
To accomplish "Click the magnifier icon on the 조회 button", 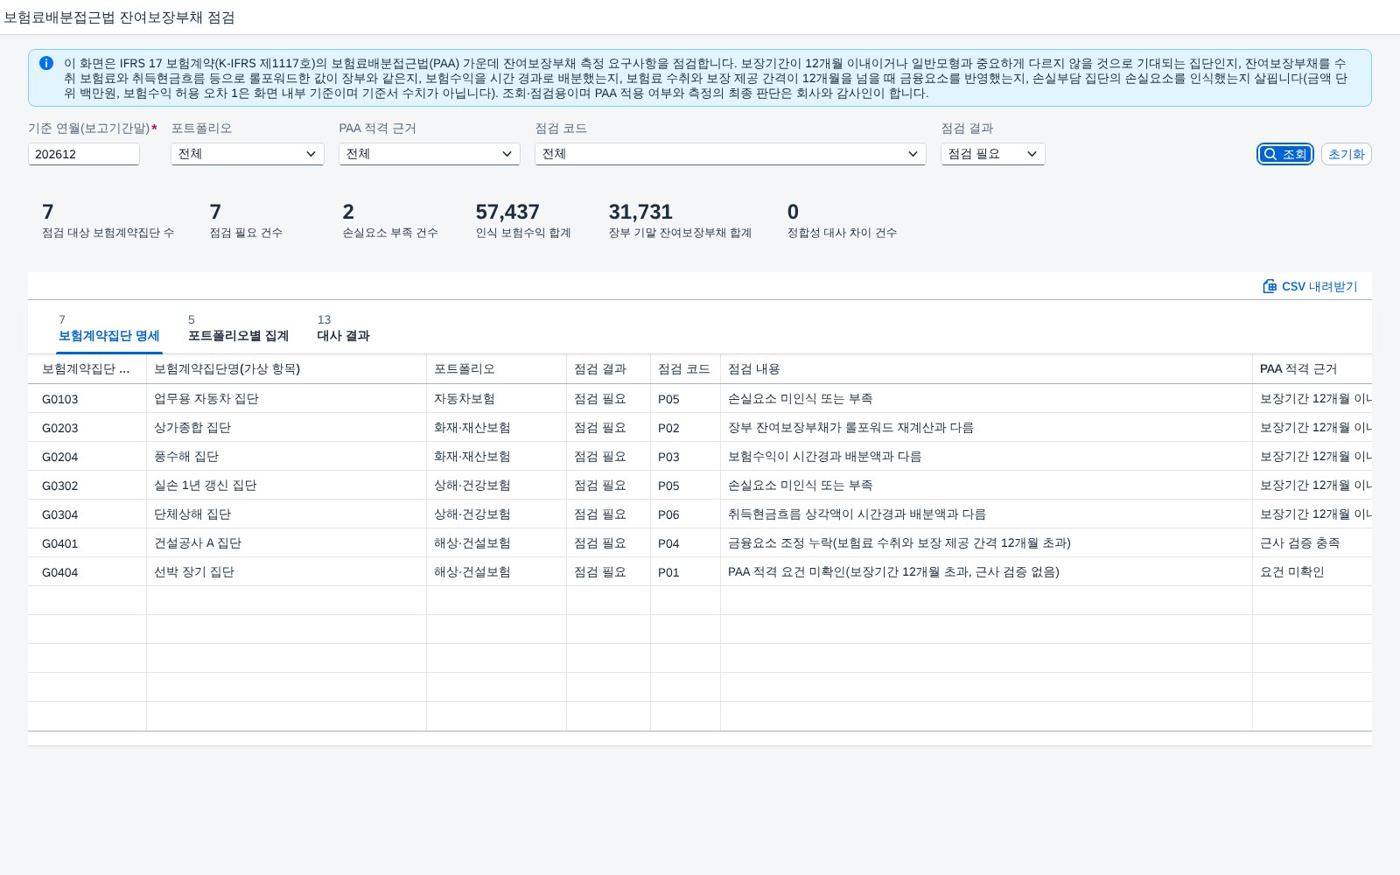I will (x=1270, y=154).
